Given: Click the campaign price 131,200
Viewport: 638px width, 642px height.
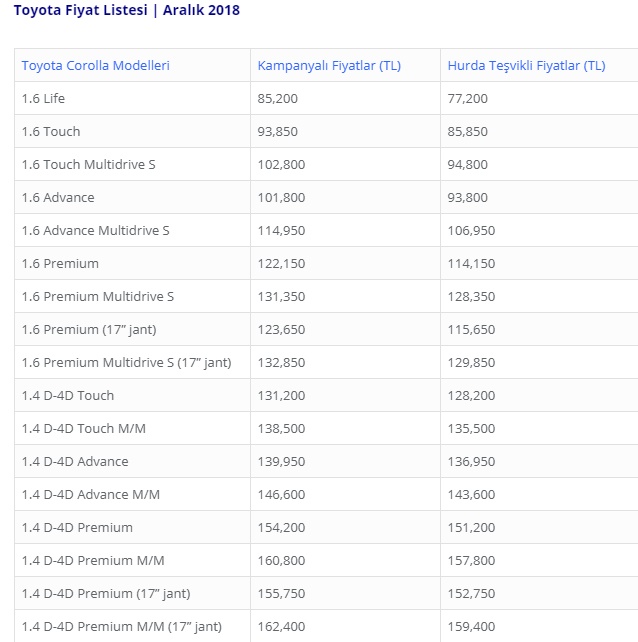Looking at the screenshot, I should tap(281, 396).
